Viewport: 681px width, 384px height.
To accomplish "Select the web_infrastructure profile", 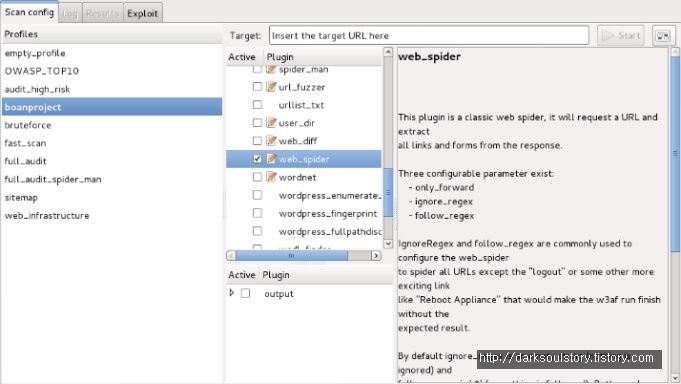I will [112, 215].
